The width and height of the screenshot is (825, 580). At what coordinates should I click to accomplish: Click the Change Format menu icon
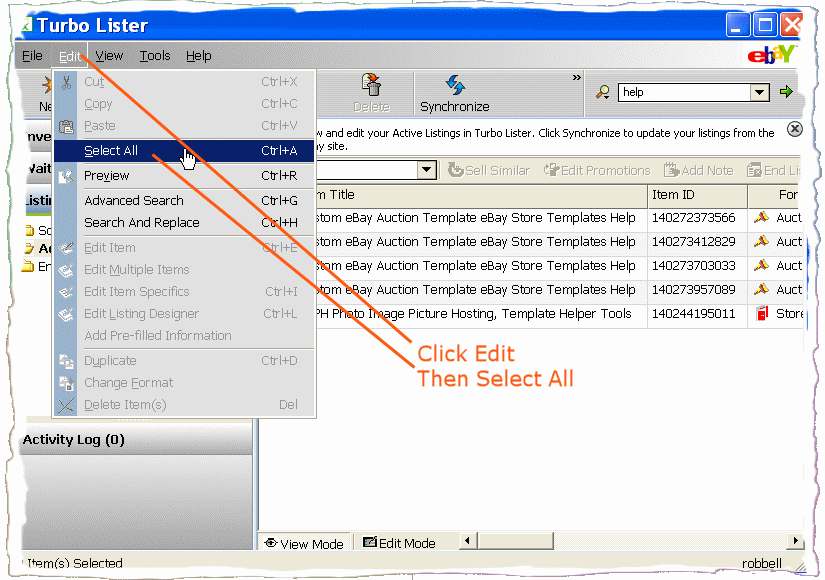click(66, 383)
